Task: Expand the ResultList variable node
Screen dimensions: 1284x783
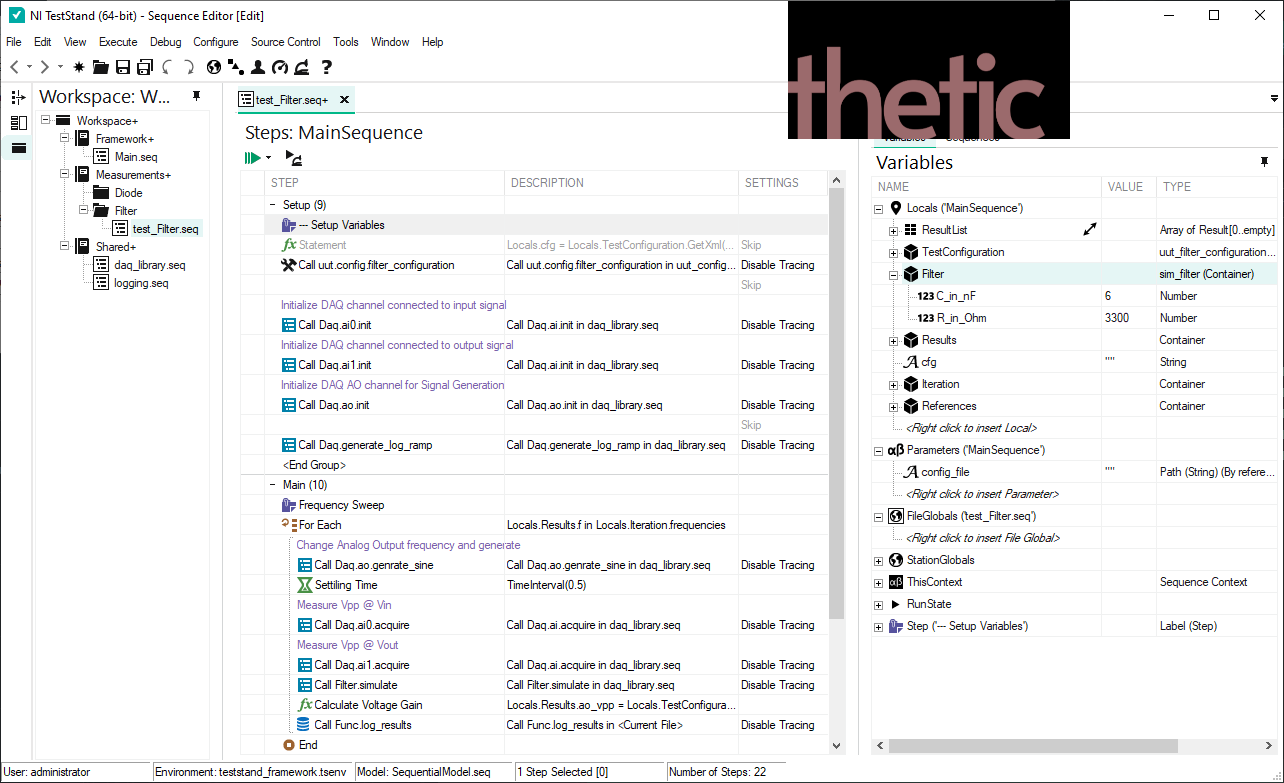Action: coord(894,231)
